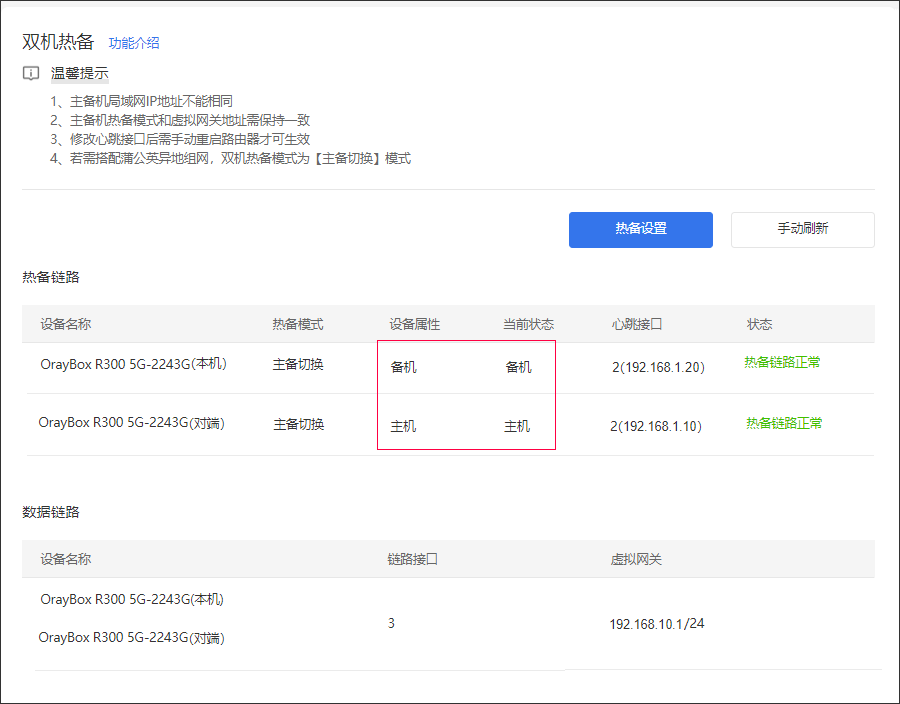Image resolution: width=900 pixels, height=704 pixels.
Task: Click the 热备模式 column header
Action: tap(297, 324)
